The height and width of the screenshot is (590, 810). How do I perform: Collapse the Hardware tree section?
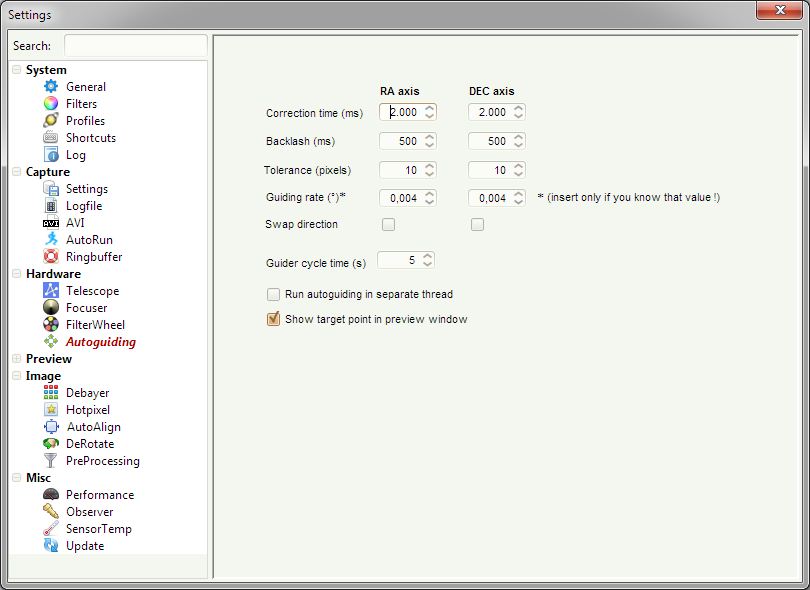(x=17, y=273)
